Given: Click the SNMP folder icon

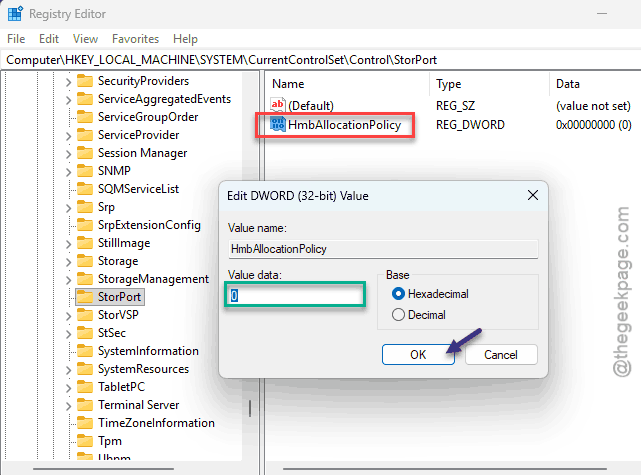Looking at the screenshot, I should coord(85,171).
